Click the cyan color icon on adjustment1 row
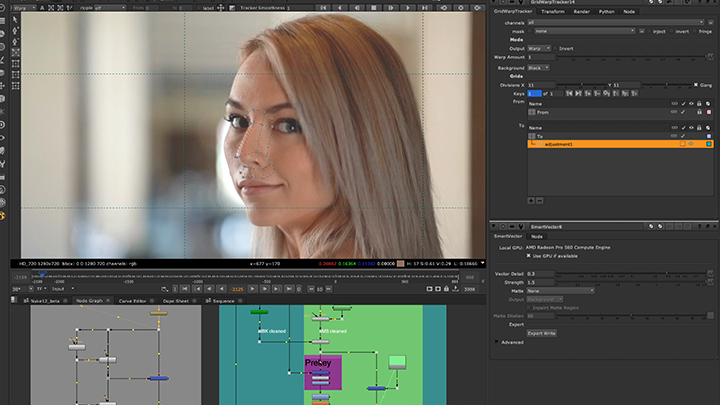The height and width of the screenshot is (405, 720). coord(709,144)
